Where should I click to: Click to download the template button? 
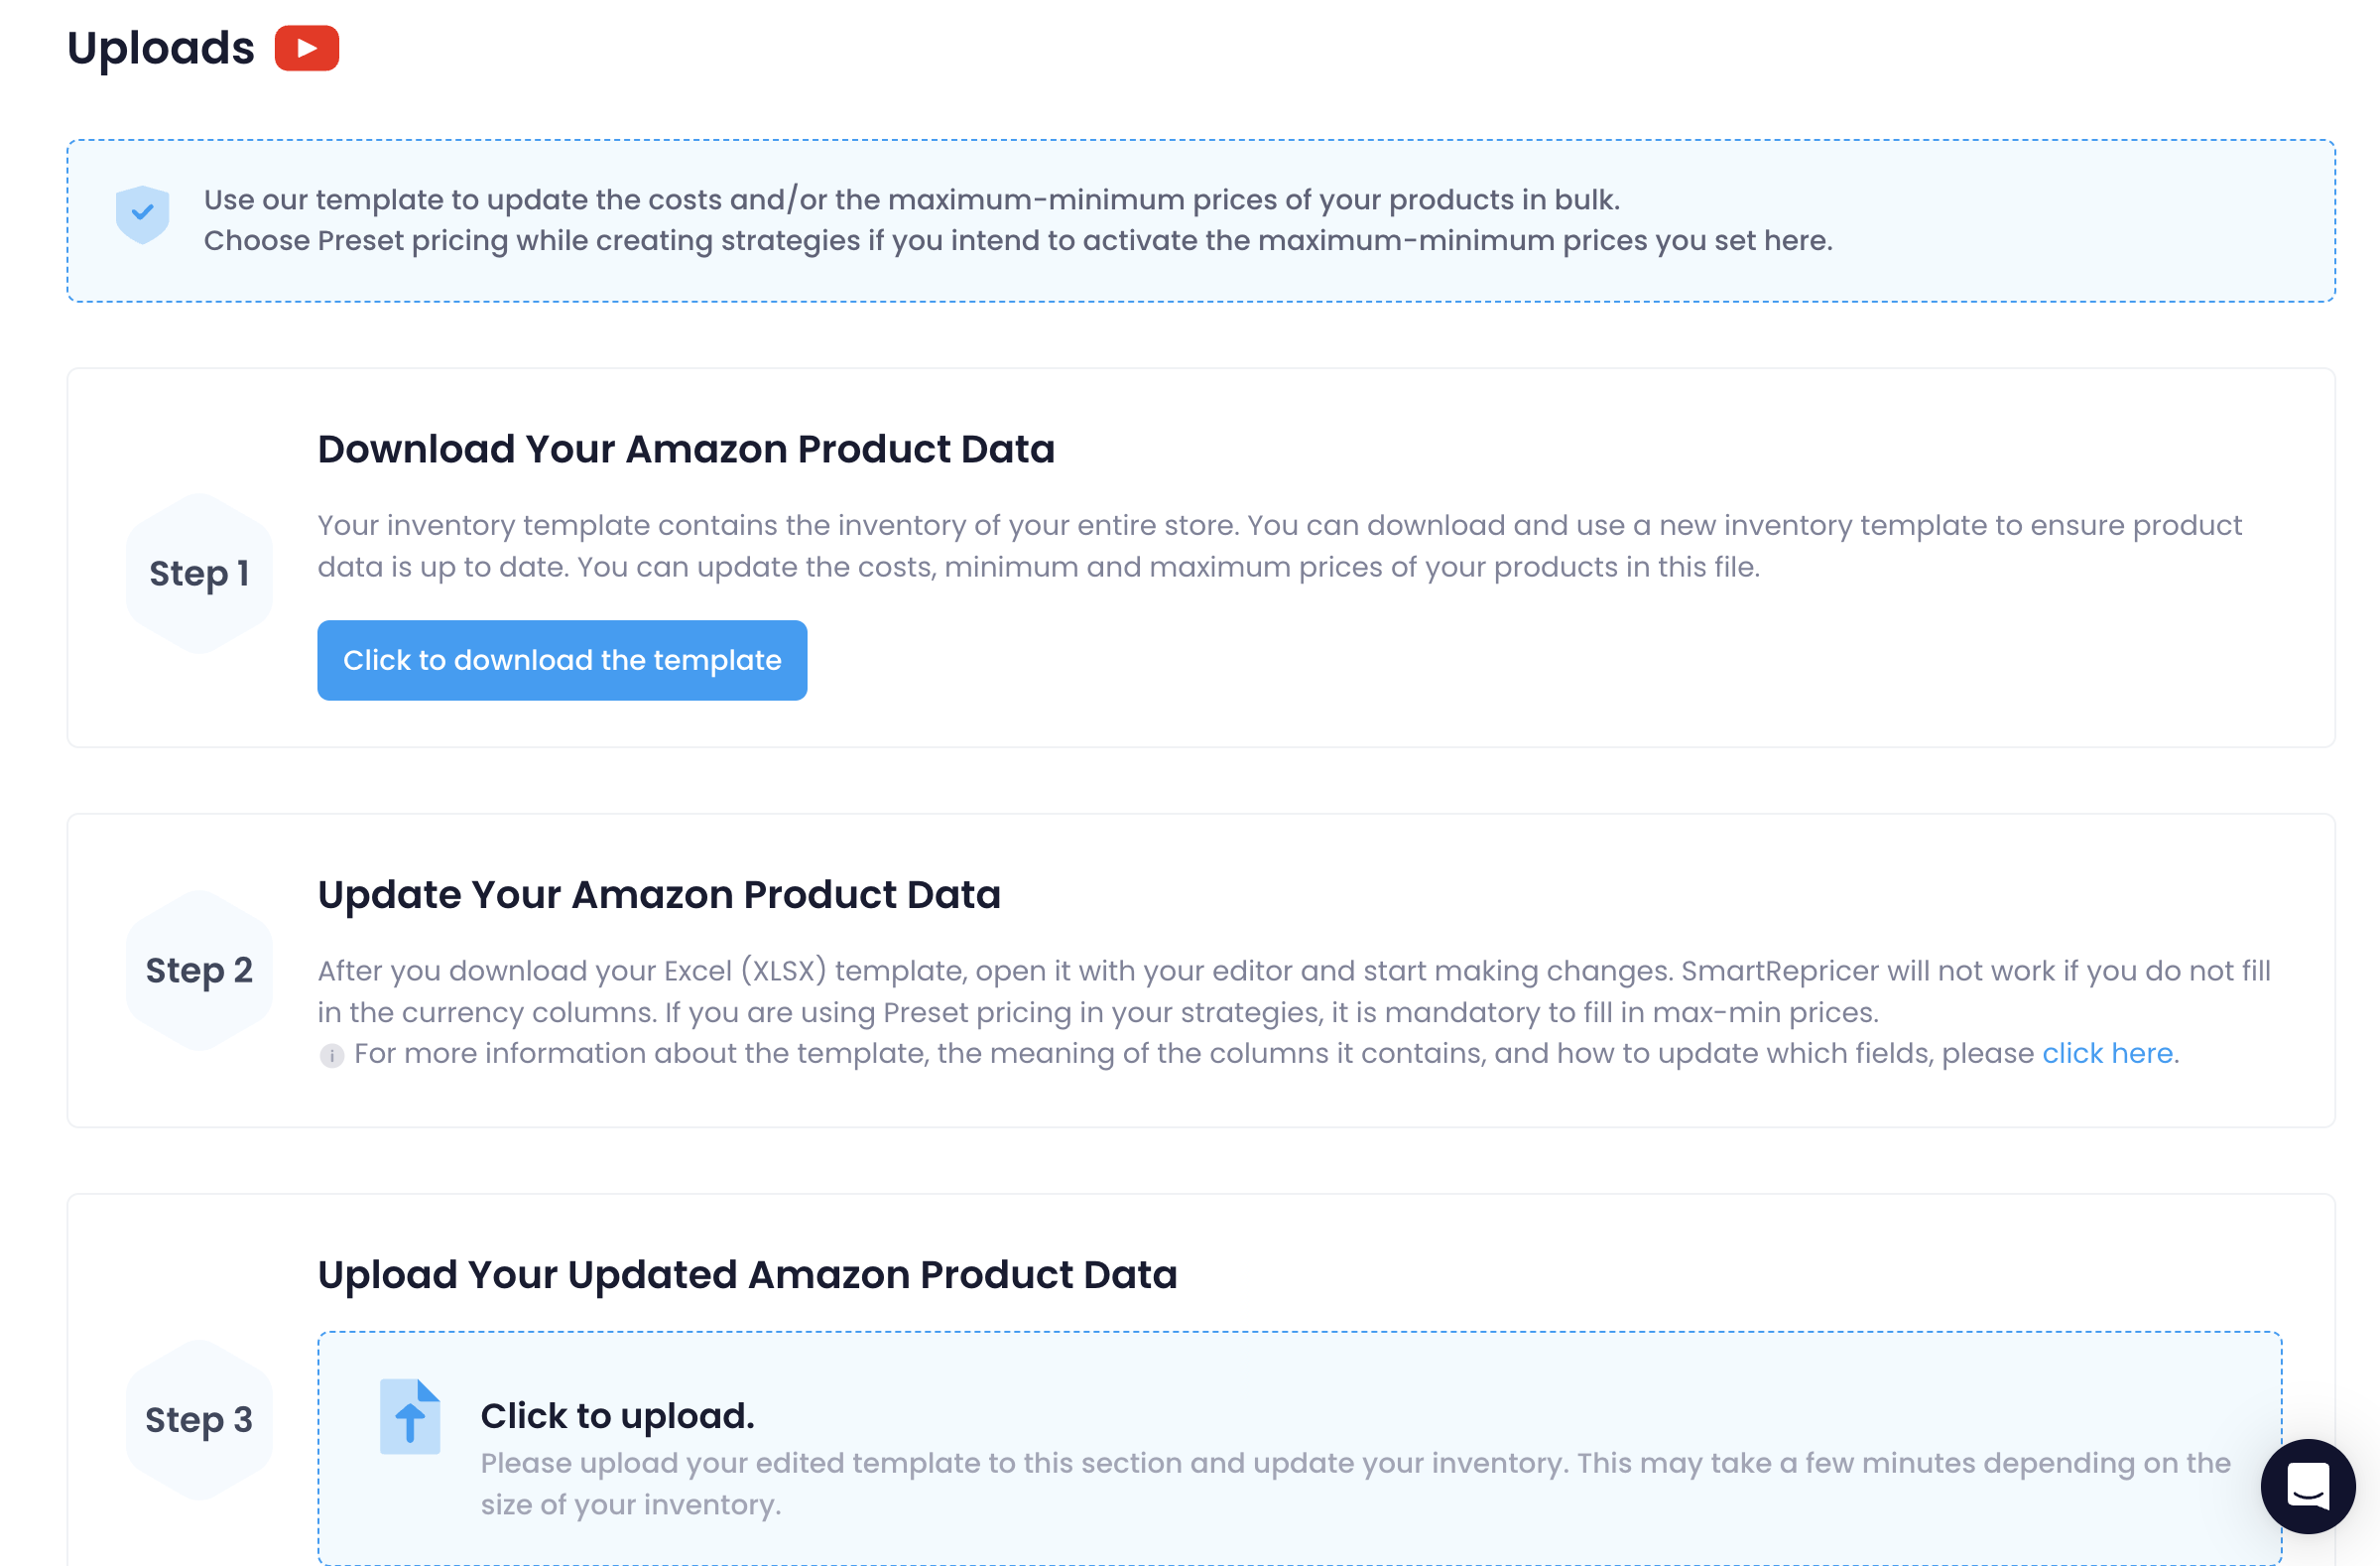click(x=562, y=660)
